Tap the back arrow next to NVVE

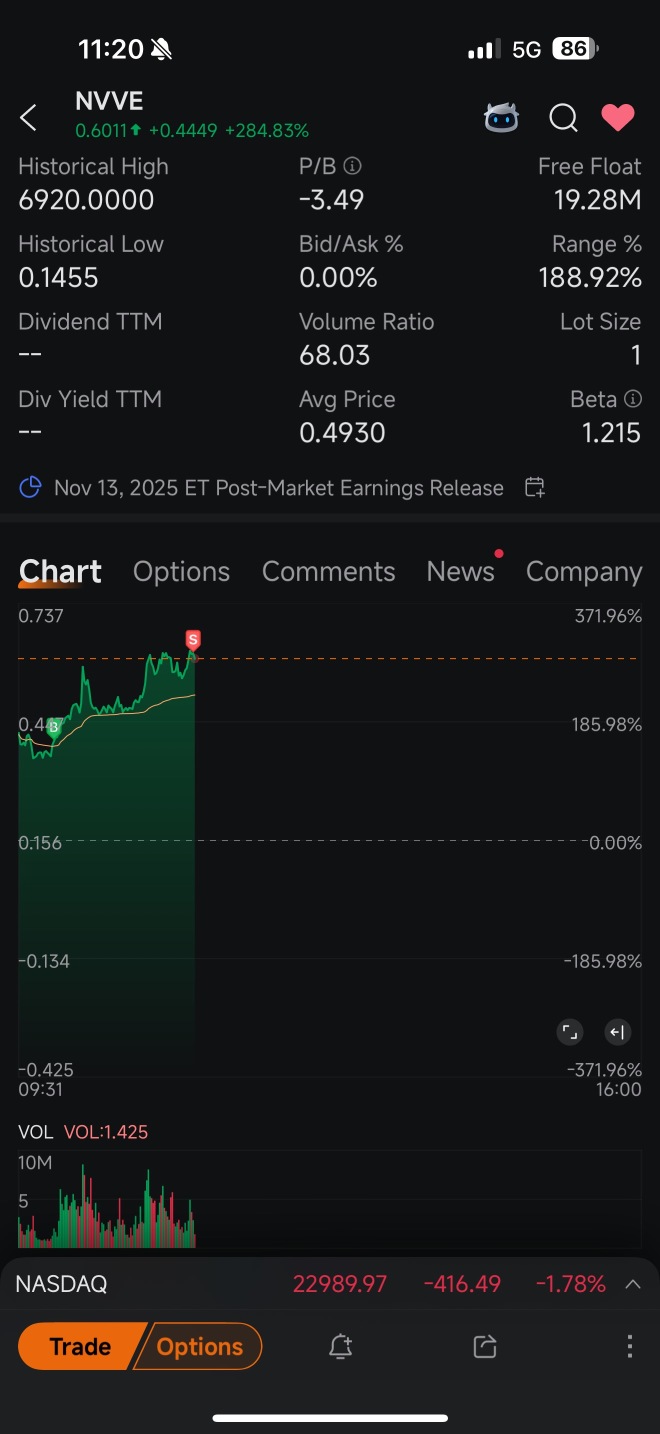(28, 118)
